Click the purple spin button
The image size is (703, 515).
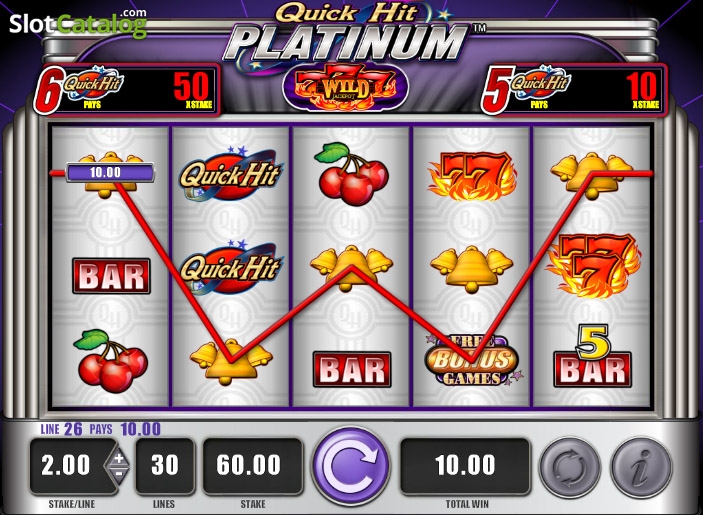pyautogui.click(x=351, y=466)
